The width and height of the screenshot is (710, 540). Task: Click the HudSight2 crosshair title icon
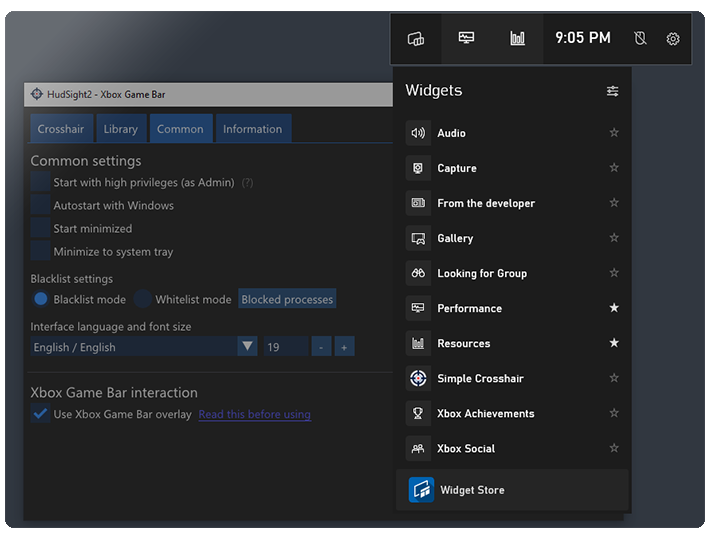coord(36,94)
